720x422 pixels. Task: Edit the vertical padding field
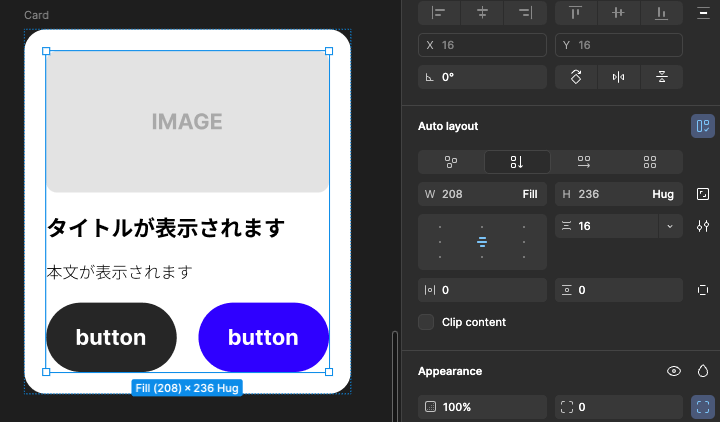pos(619,290)
